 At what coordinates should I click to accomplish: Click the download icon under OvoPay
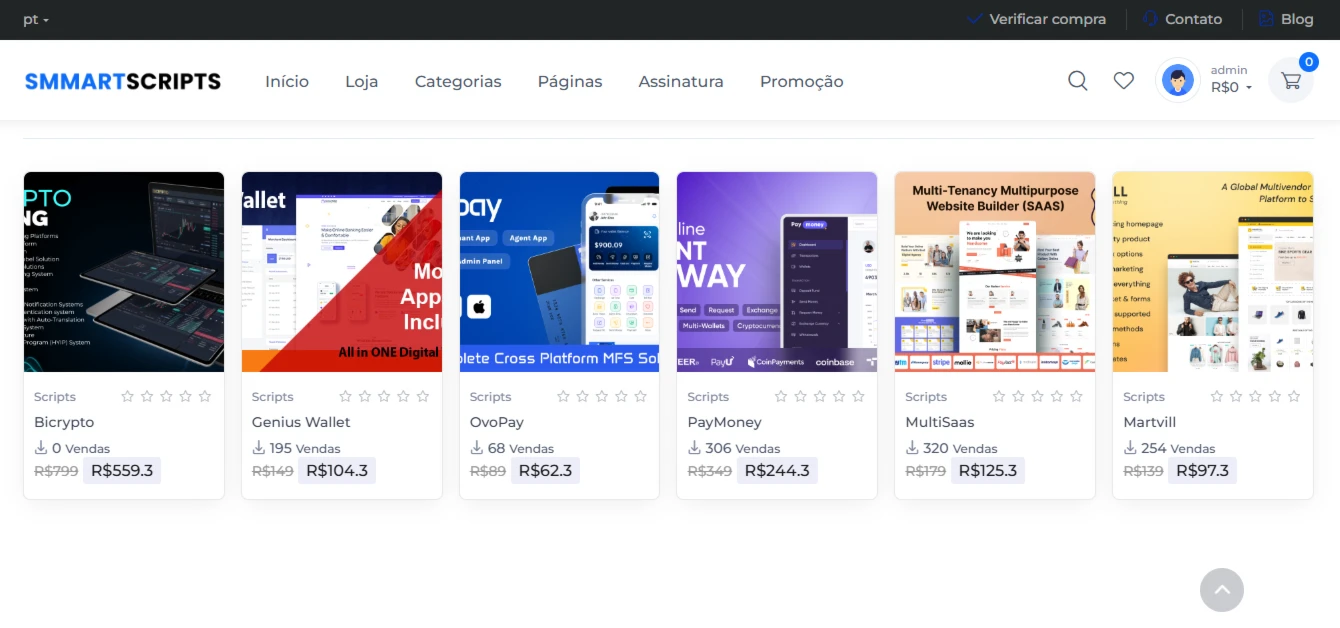click(477, 448)
